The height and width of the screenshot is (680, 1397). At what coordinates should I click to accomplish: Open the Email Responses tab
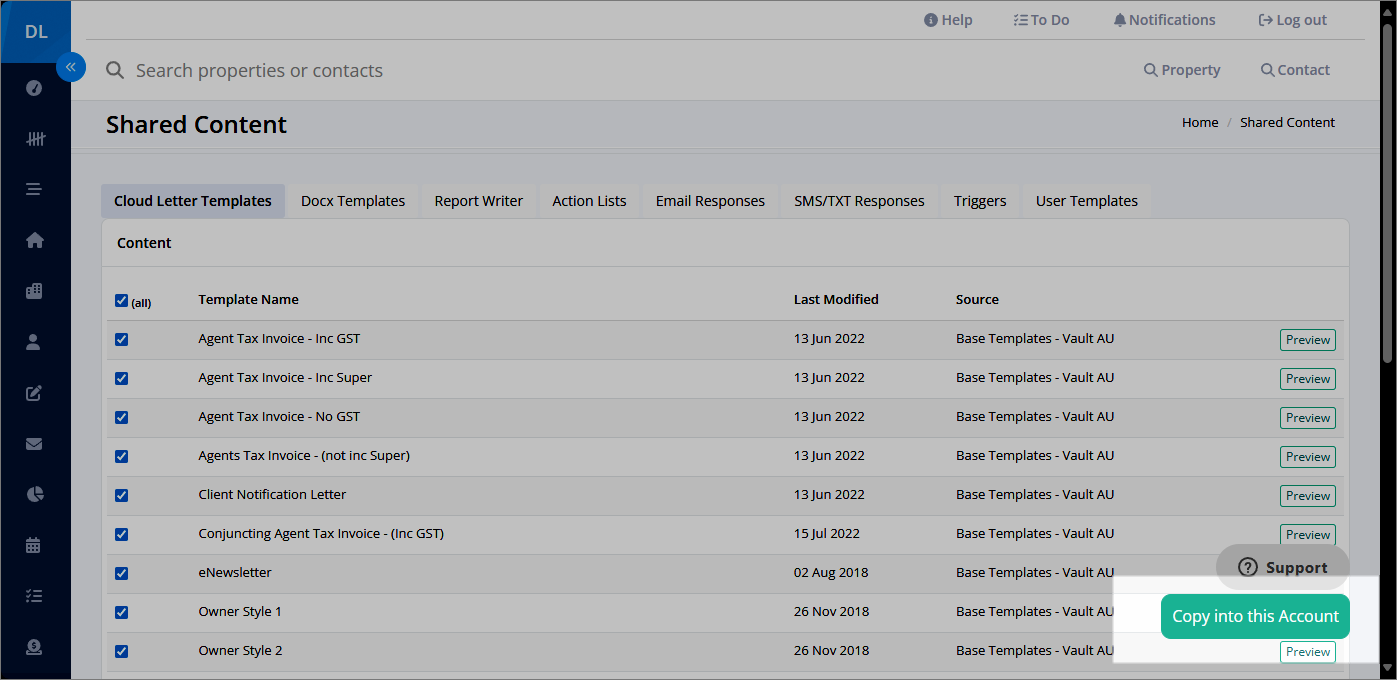pos(710,201)
